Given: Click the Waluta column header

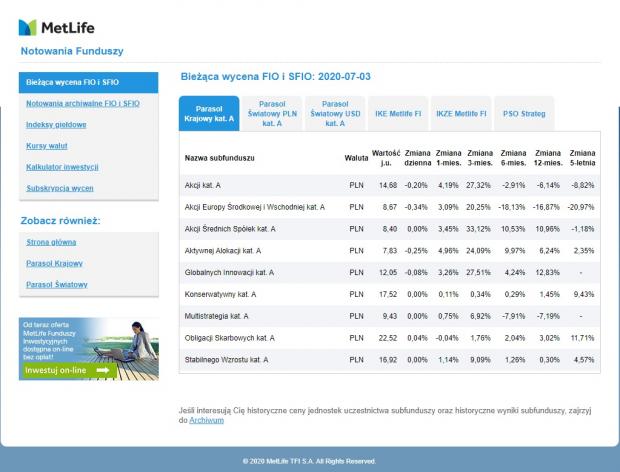Looking at the screenshot, I should (x=356, y=158).
